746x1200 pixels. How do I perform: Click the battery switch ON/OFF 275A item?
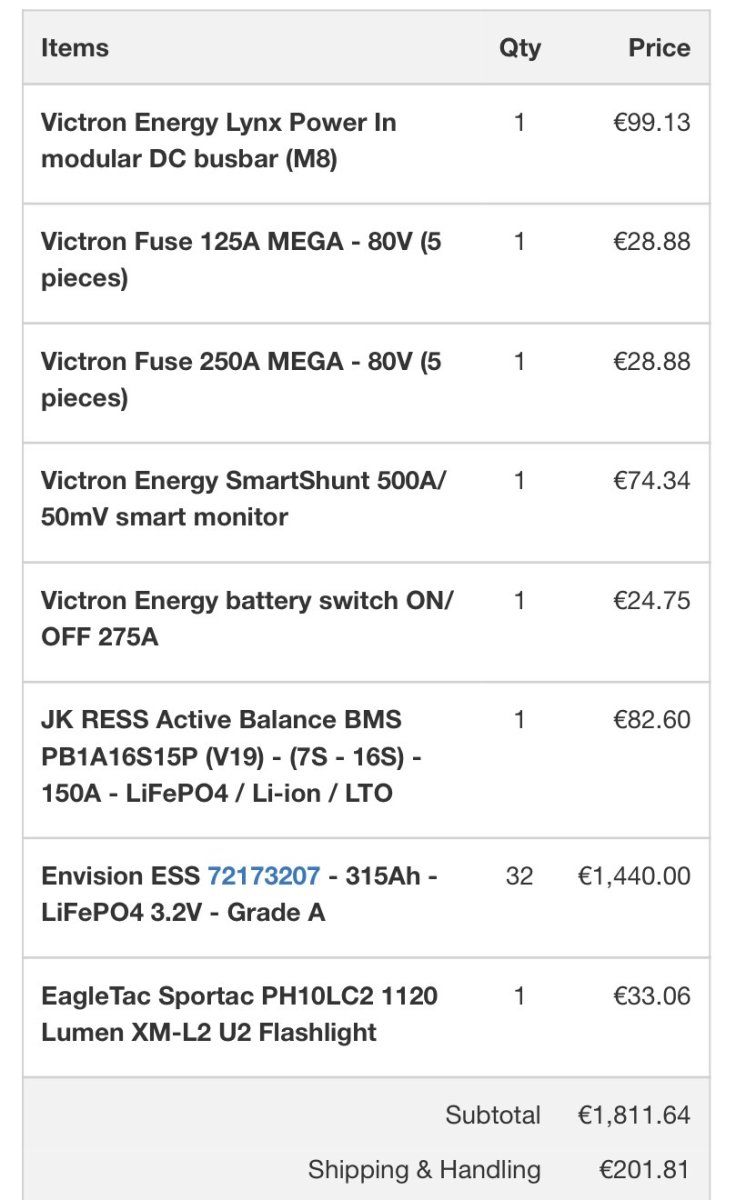(246, 618)
